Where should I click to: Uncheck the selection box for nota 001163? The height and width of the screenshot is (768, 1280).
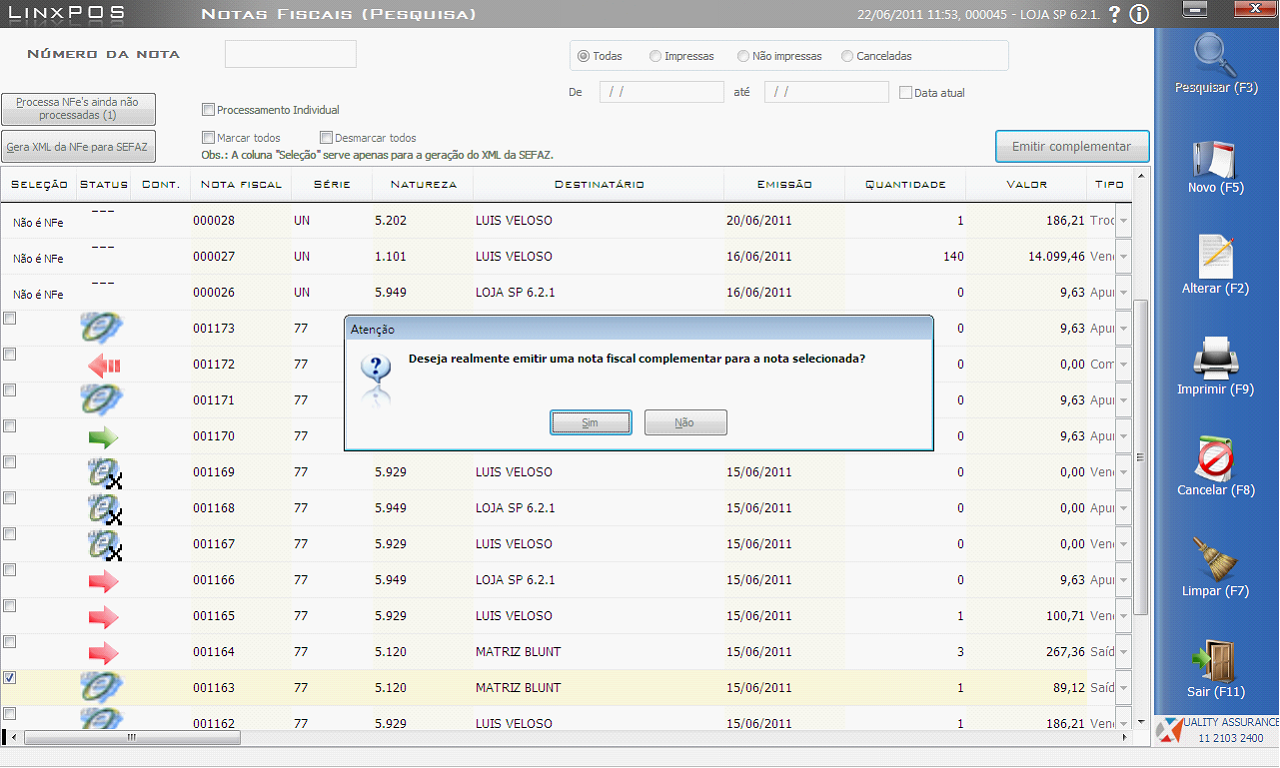pyautogui.click(x=10, y=678)
